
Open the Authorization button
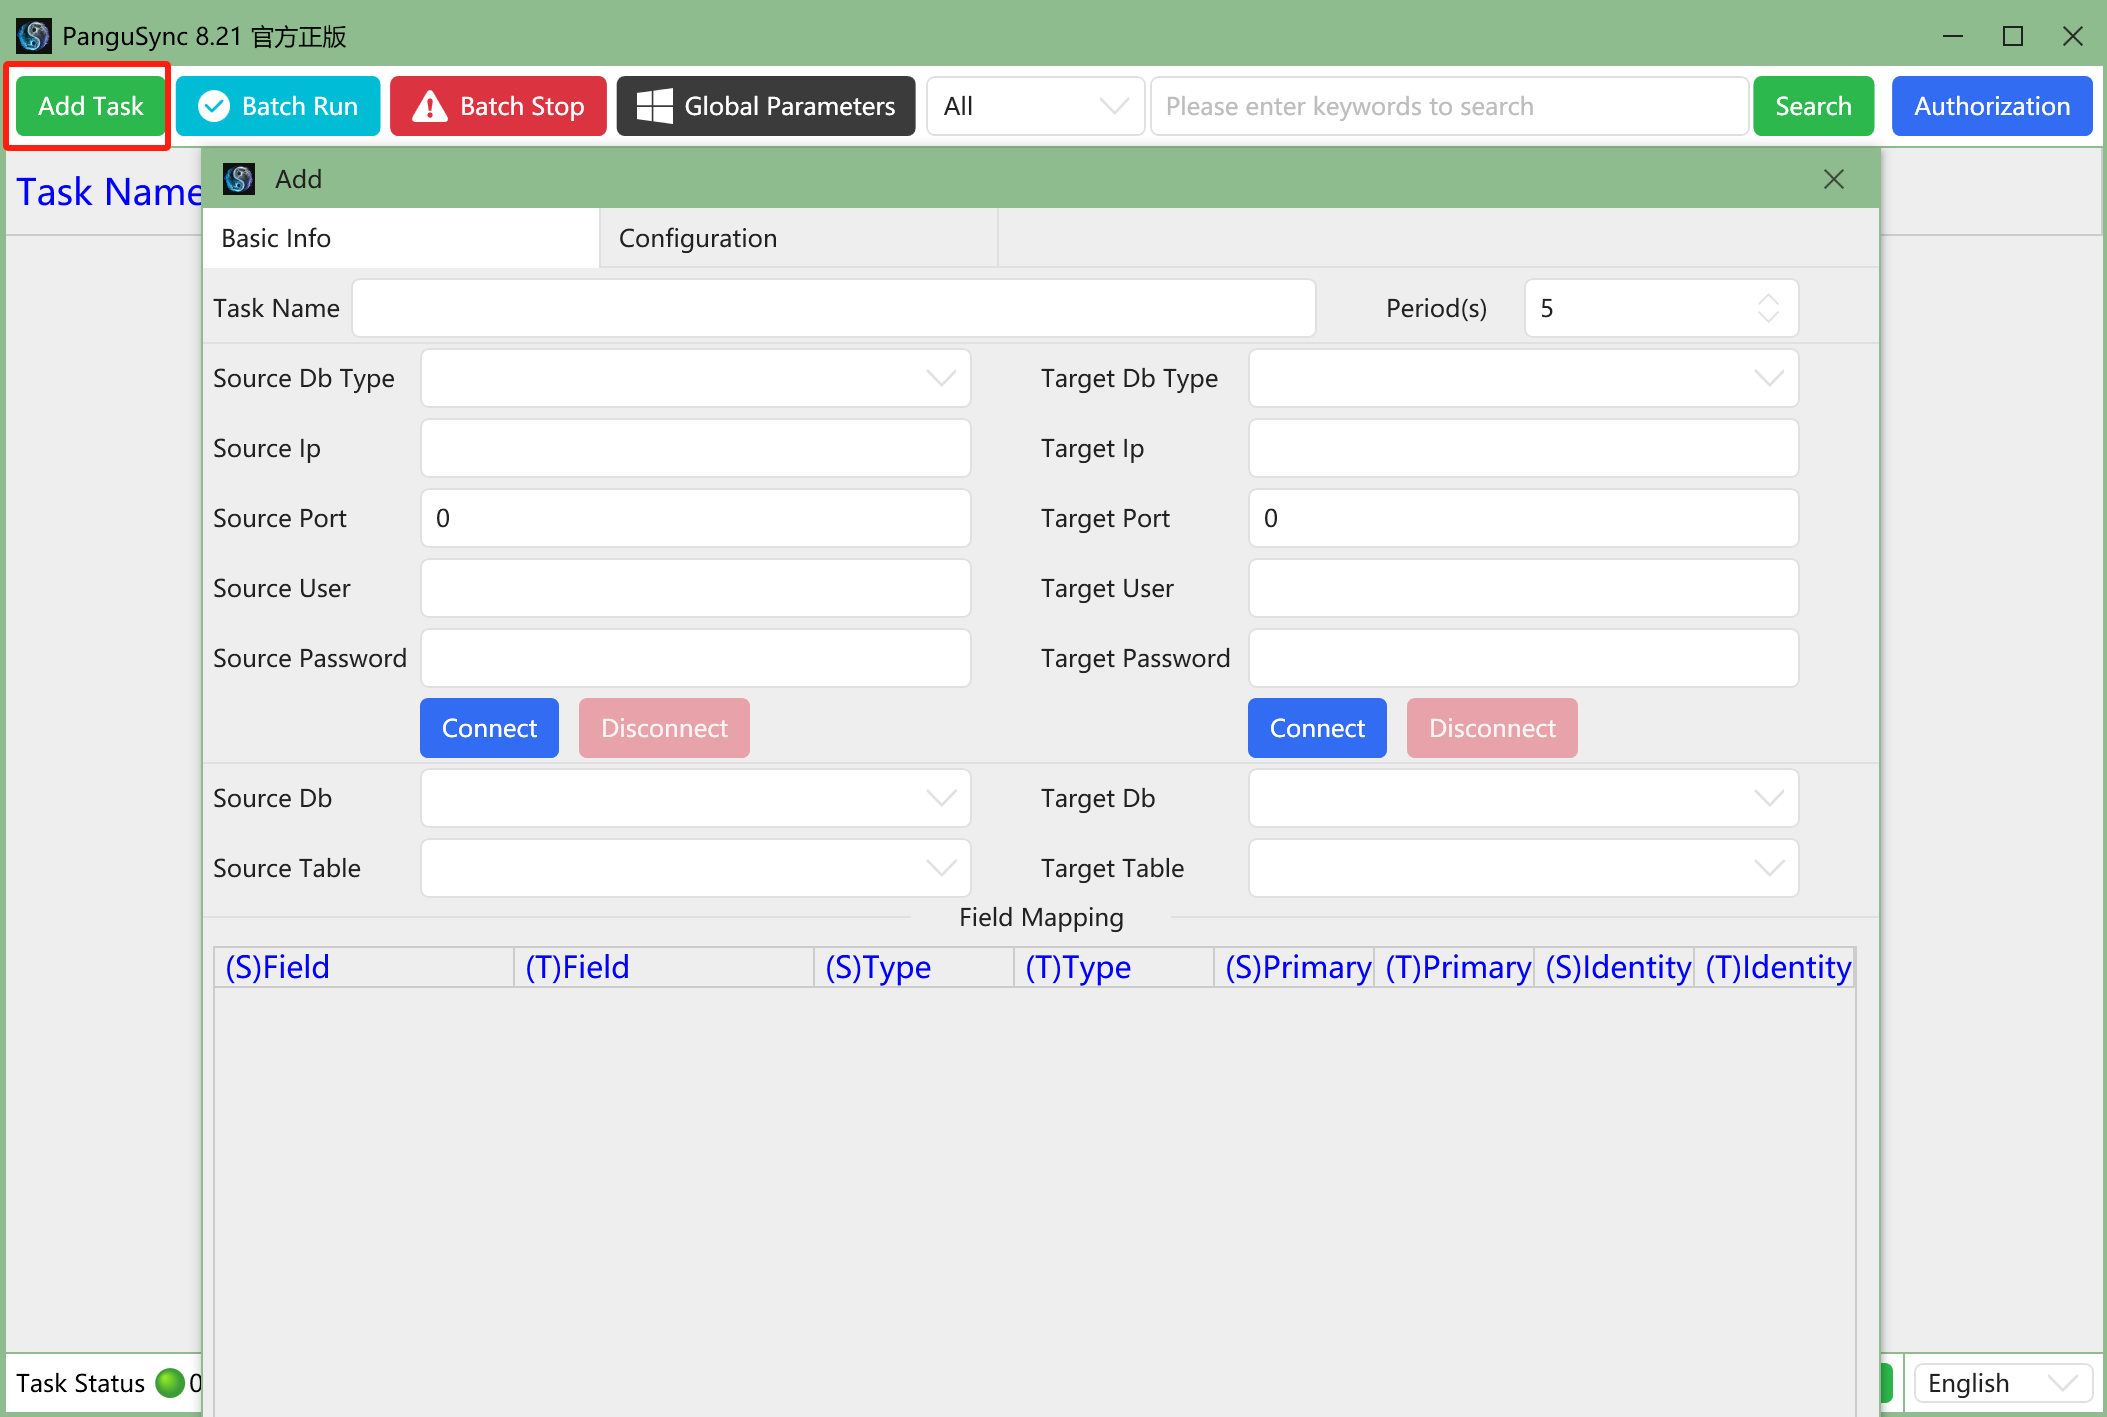(1992, 106)
